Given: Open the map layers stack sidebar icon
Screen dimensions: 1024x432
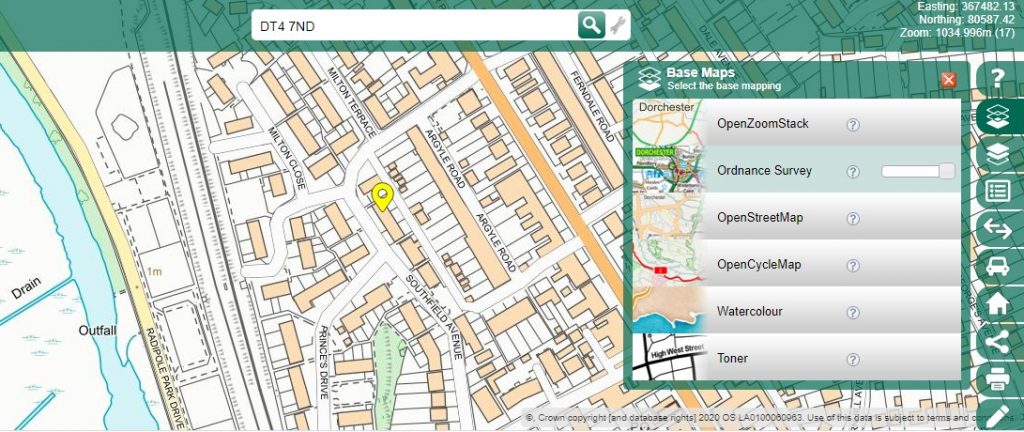Looking at the screenshot, I should tap(997, 154).
